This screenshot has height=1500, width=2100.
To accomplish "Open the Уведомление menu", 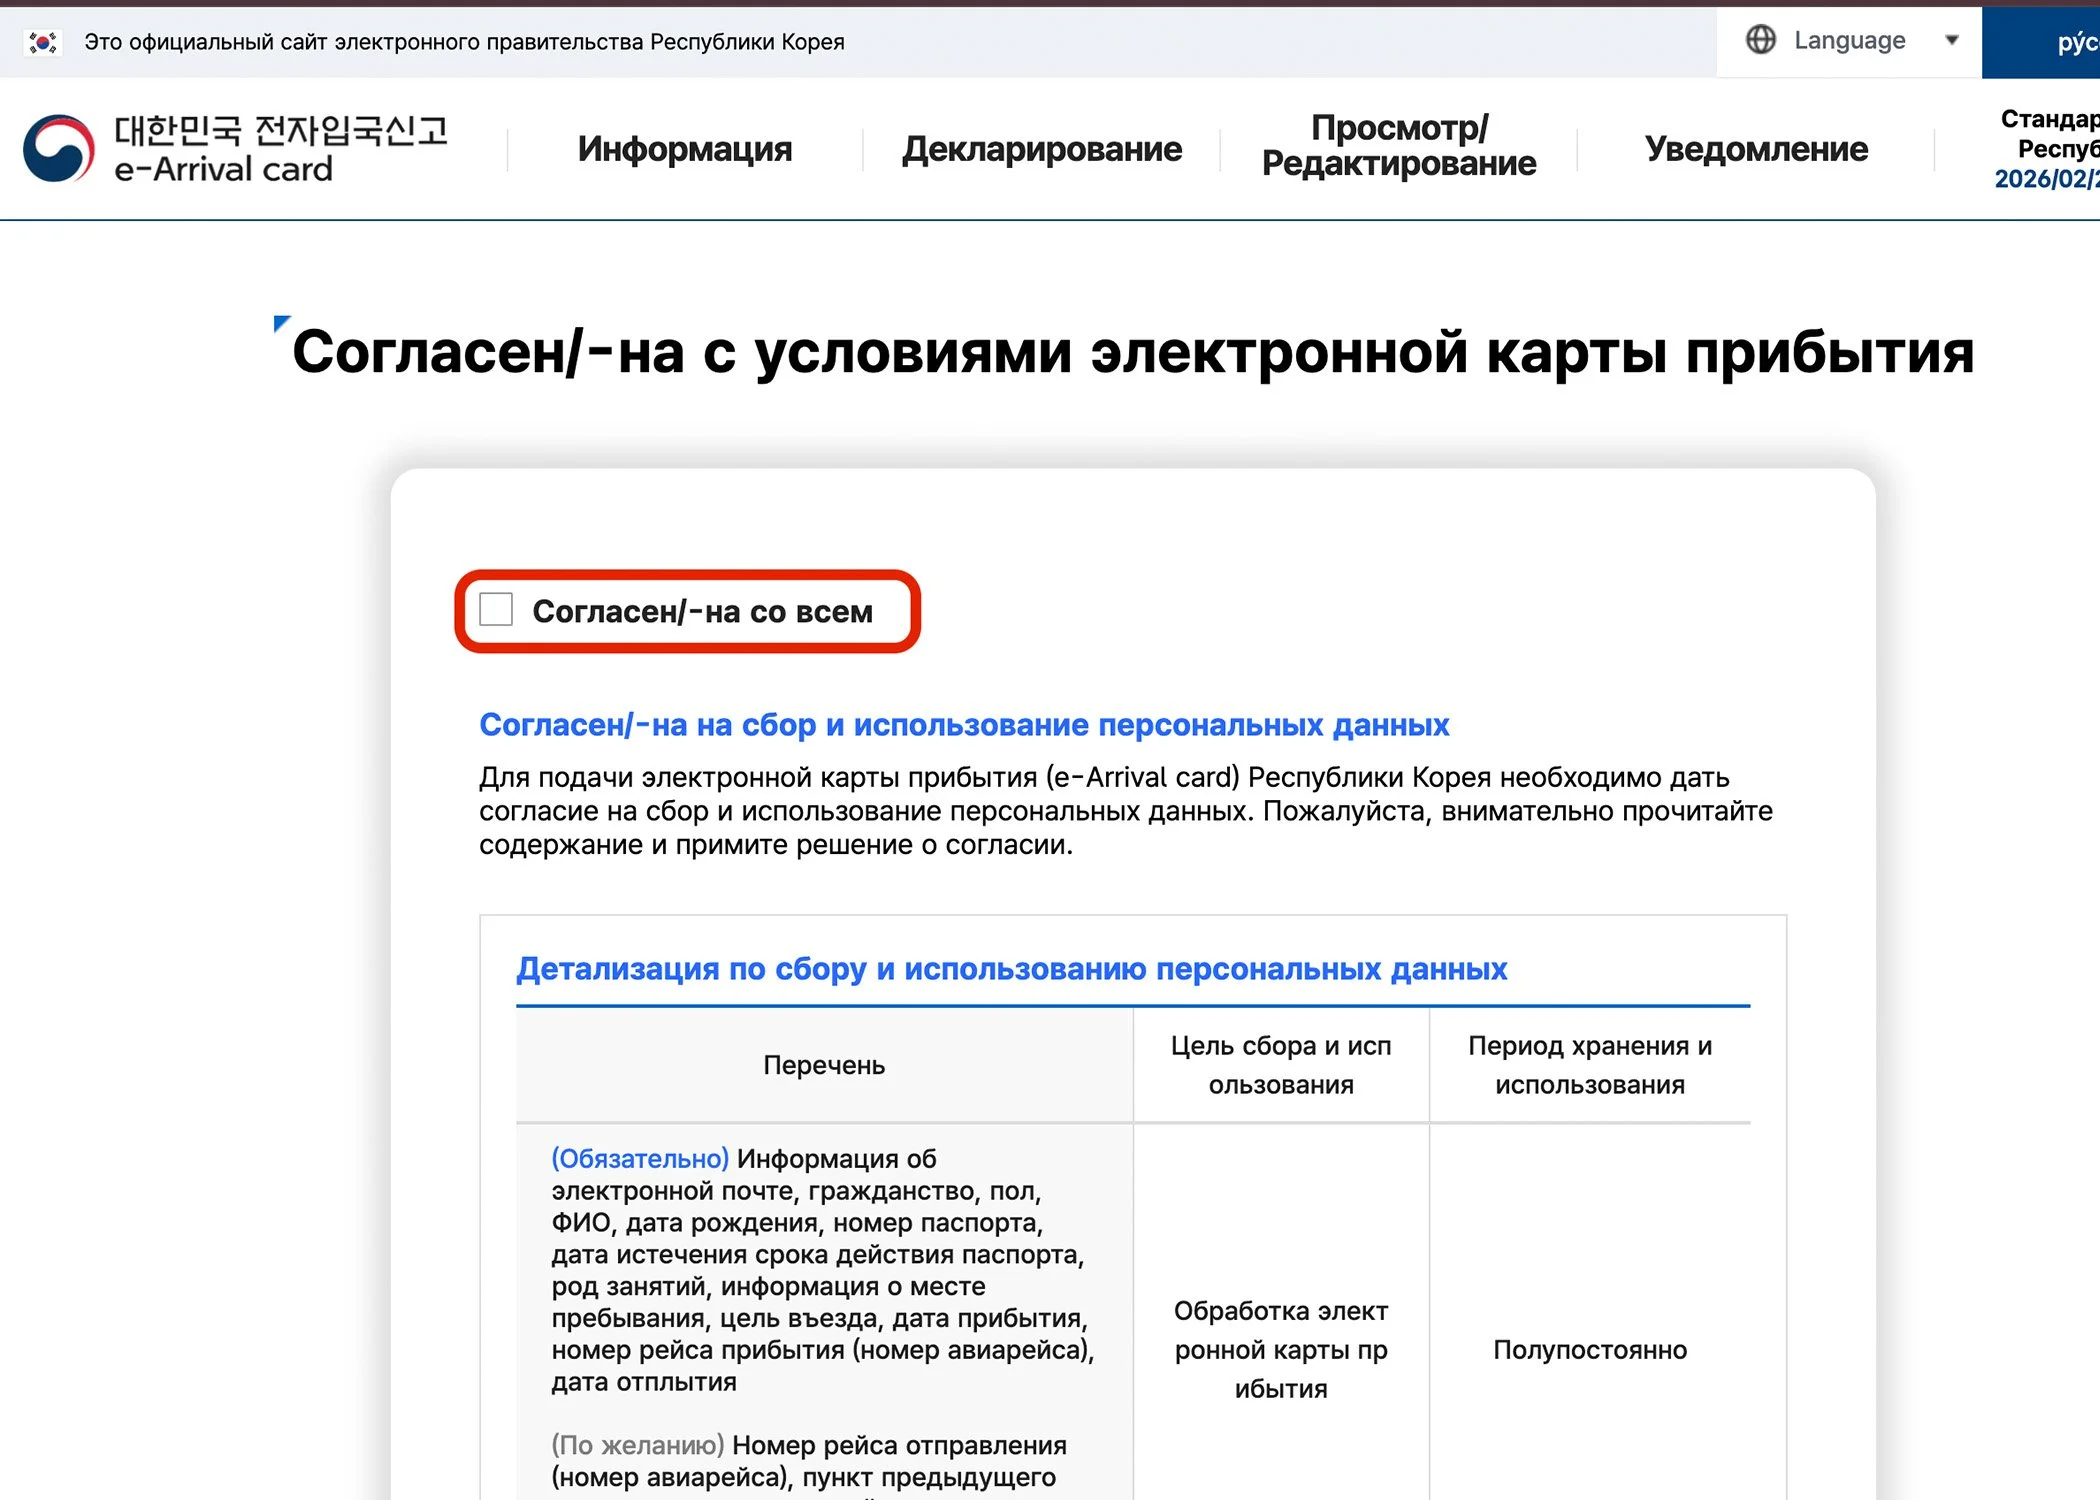I will coord(1756,149).
